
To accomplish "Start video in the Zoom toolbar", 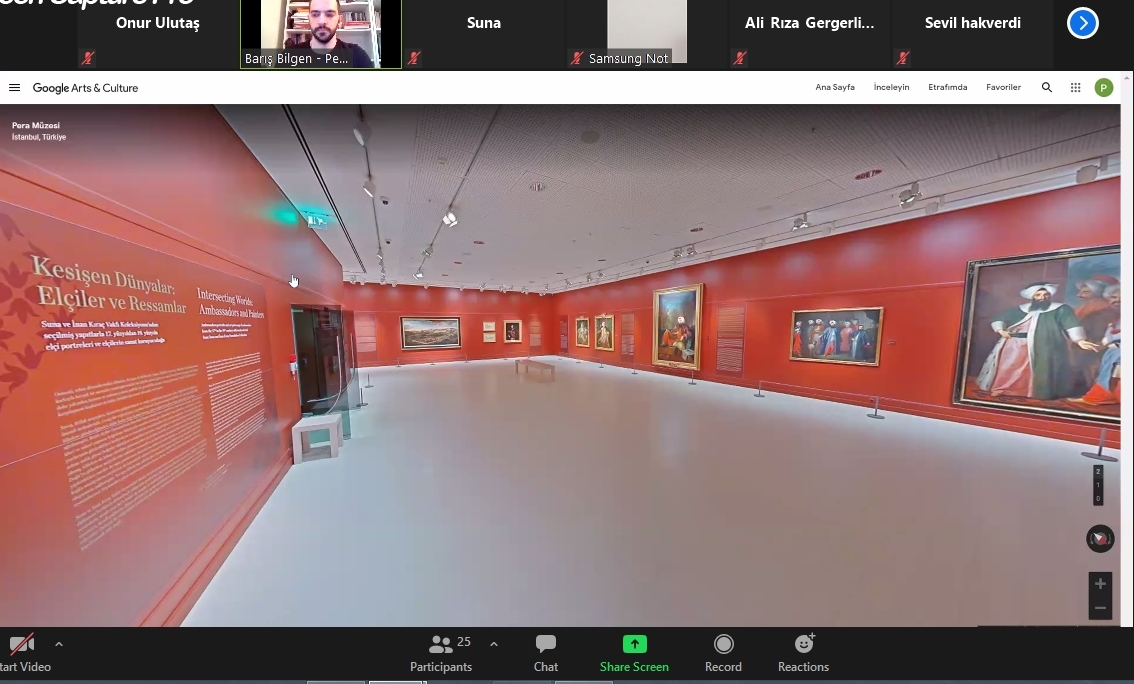I will 23,653.
